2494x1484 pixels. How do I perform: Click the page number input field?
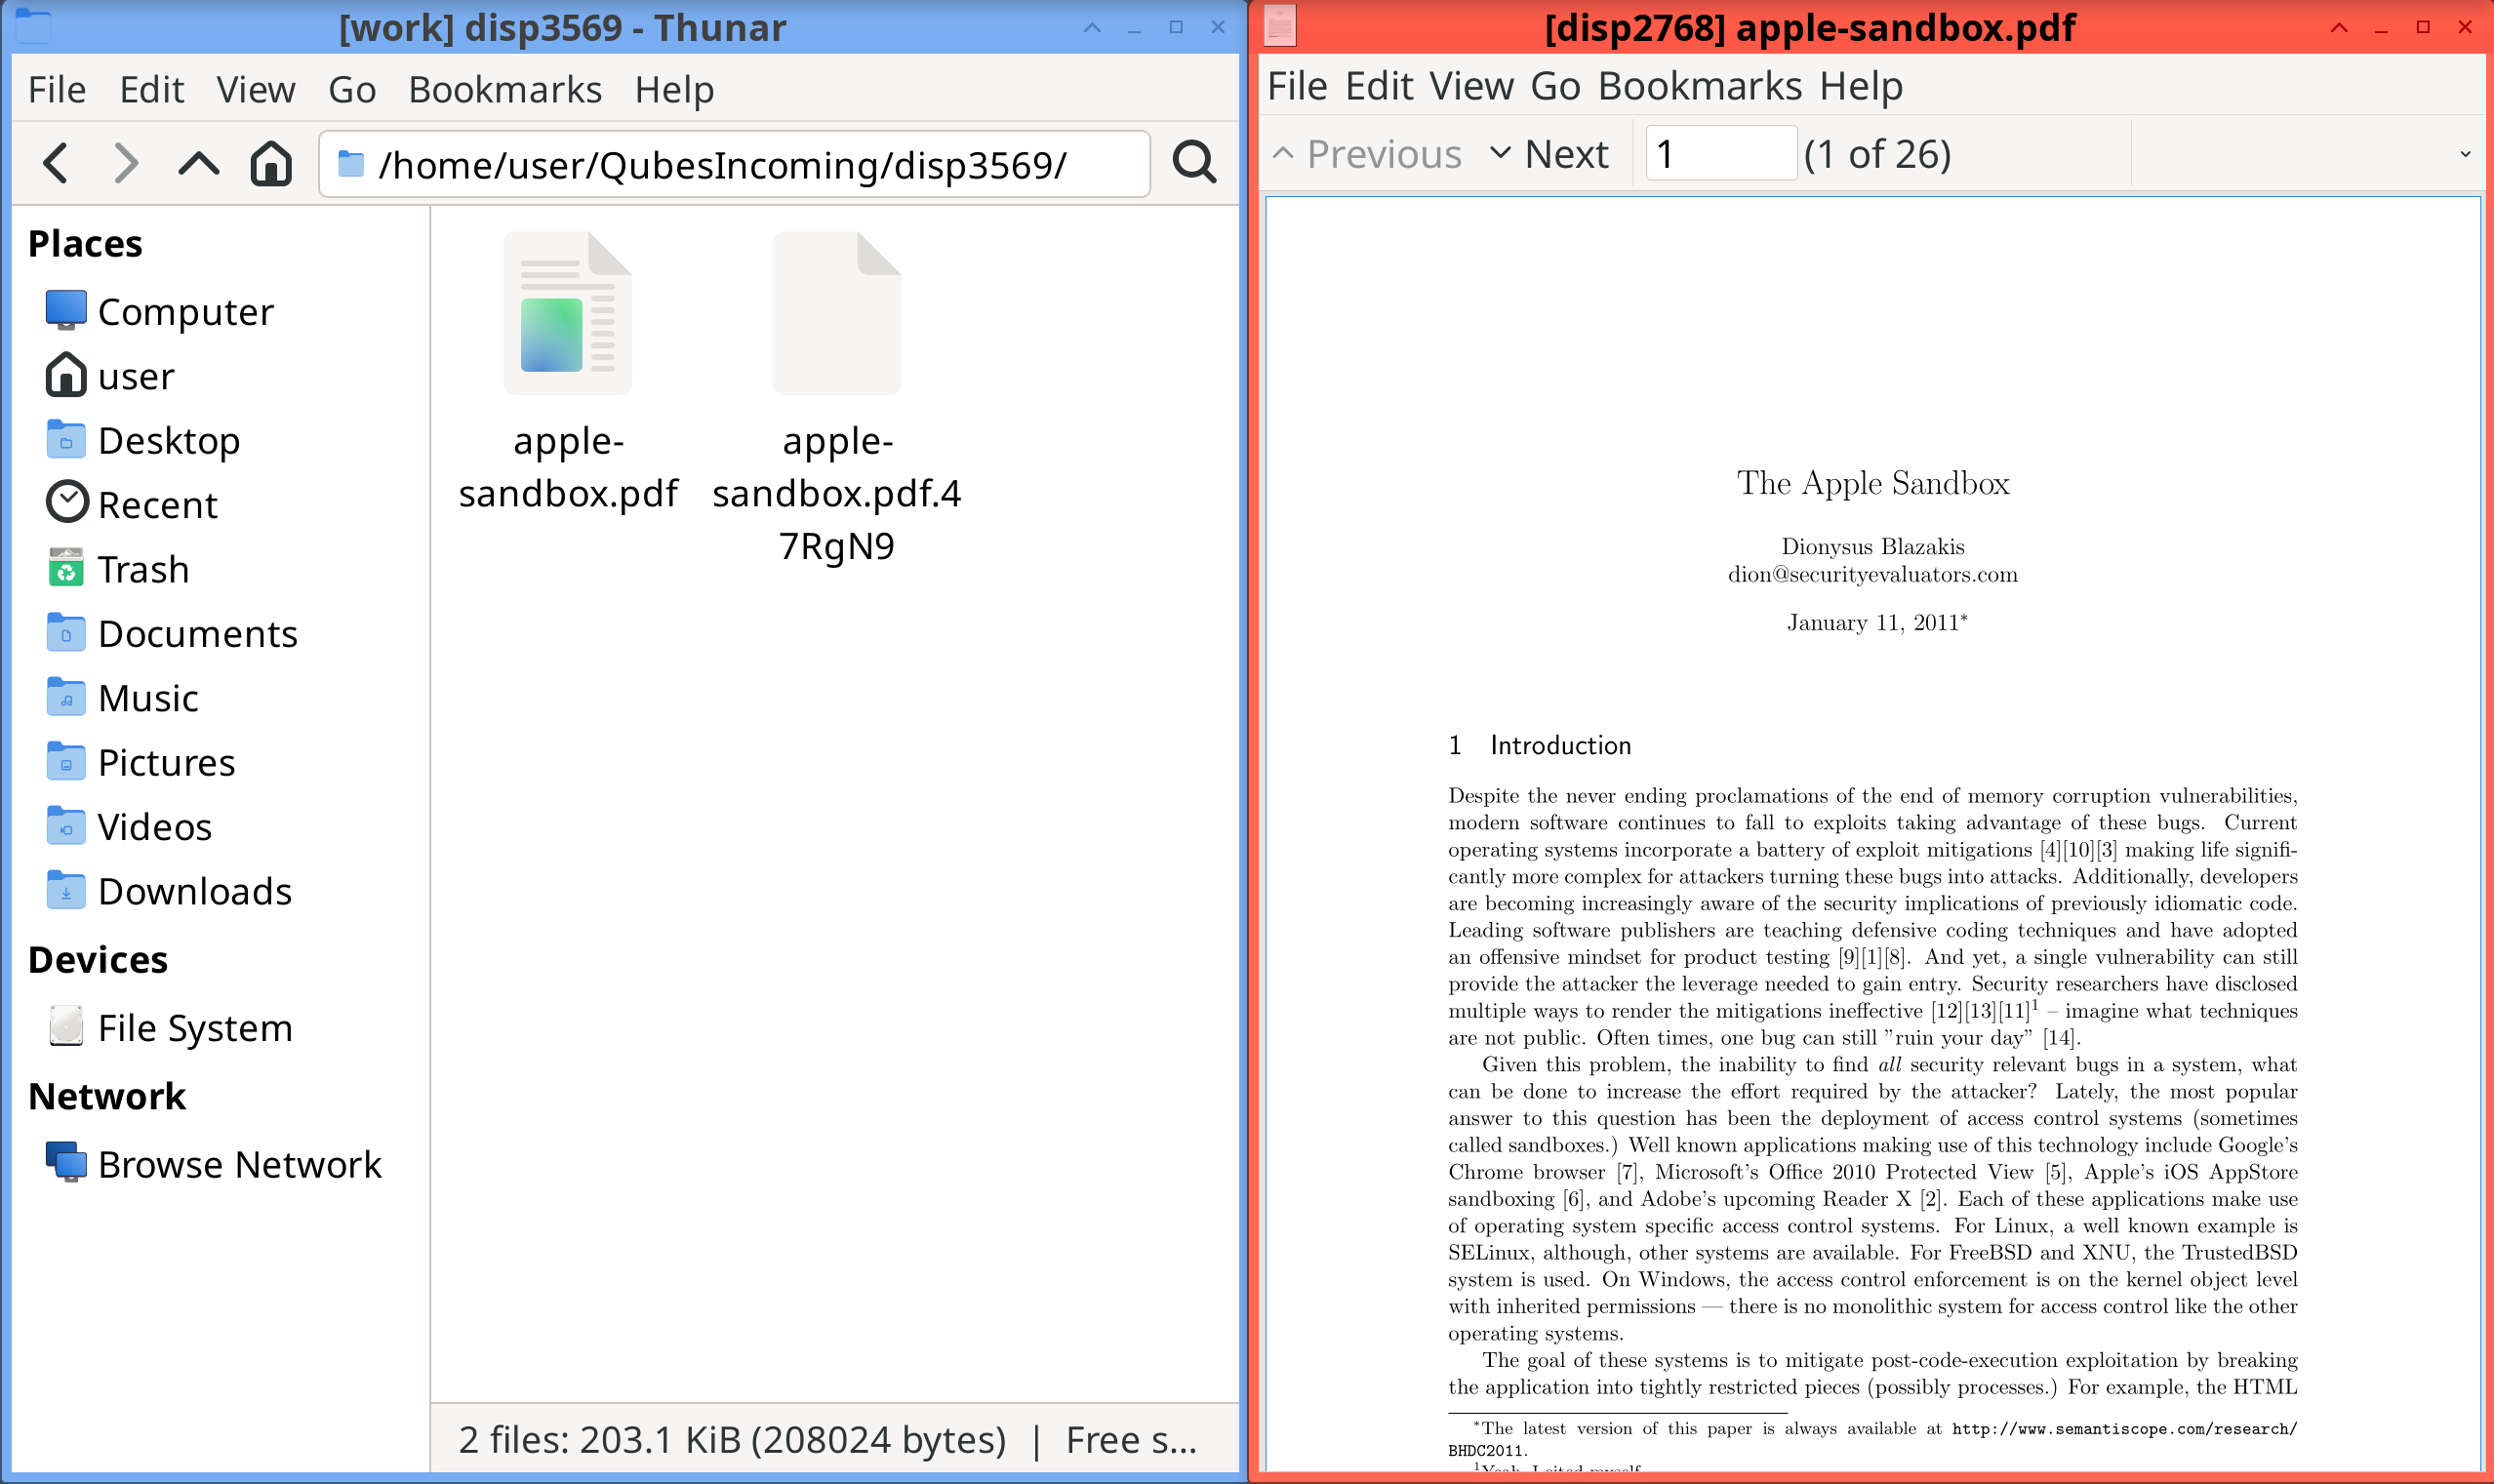1720,153
